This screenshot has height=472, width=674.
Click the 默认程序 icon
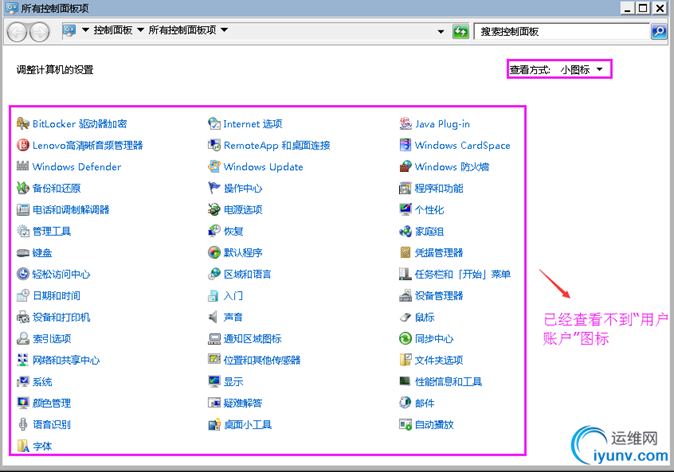[x=214, y=252]
